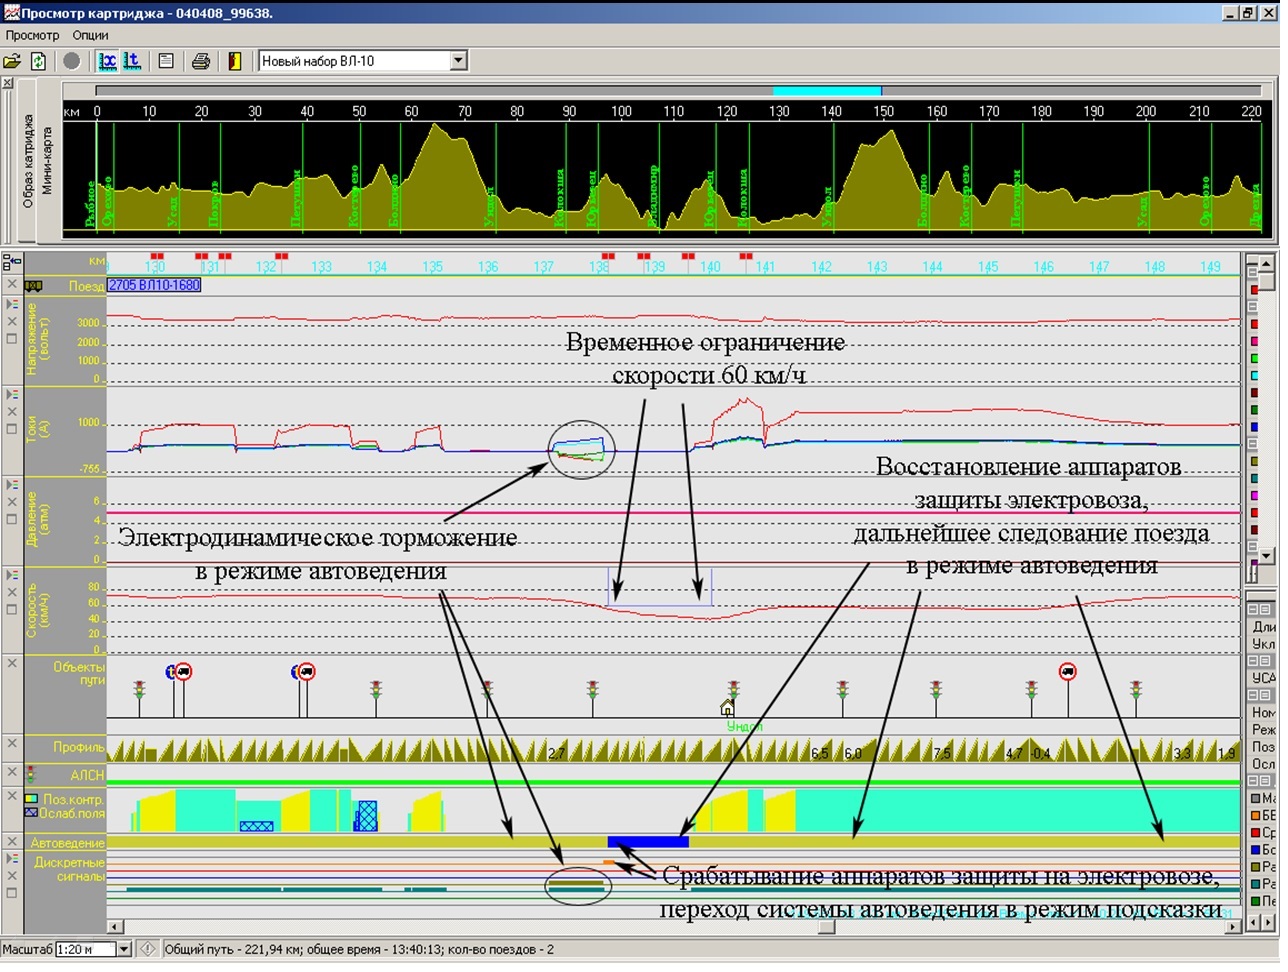Click the cyan mini-map range slider

pyautogui.click(x=826, y=91)
